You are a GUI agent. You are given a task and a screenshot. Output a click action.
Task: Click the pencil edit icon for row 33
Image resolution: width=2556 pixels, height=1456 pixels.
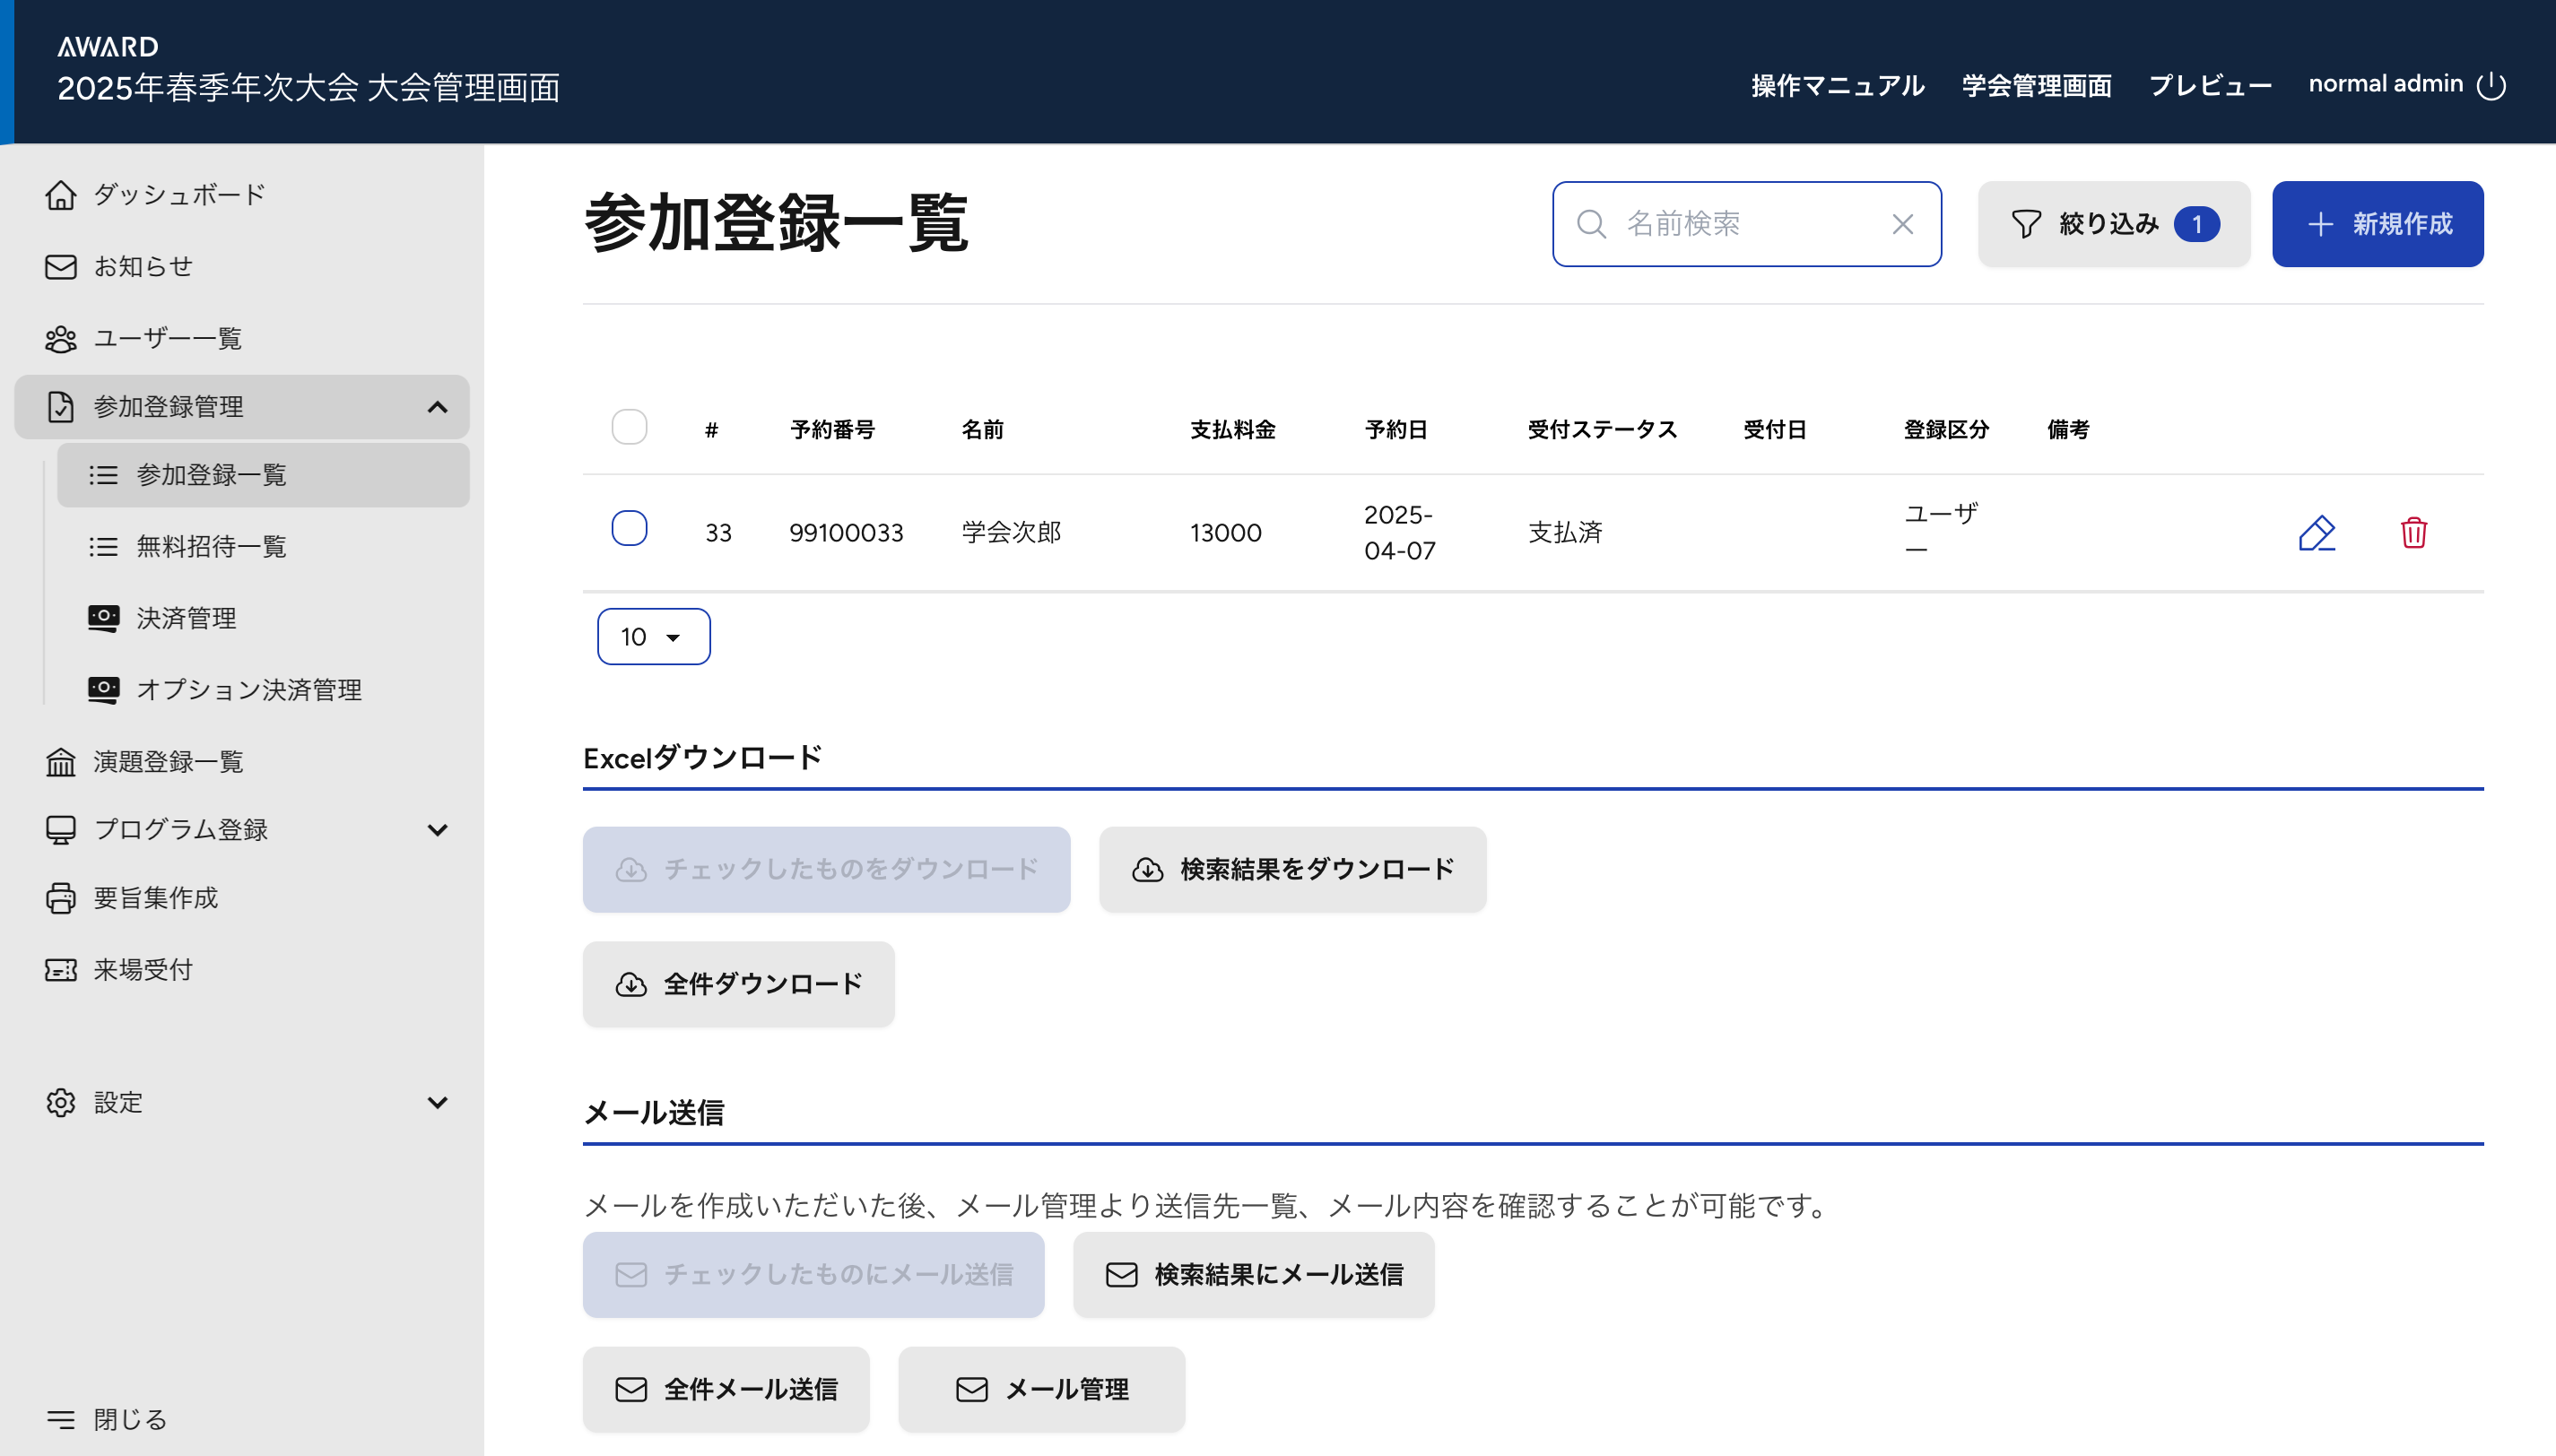(2316, 533)
